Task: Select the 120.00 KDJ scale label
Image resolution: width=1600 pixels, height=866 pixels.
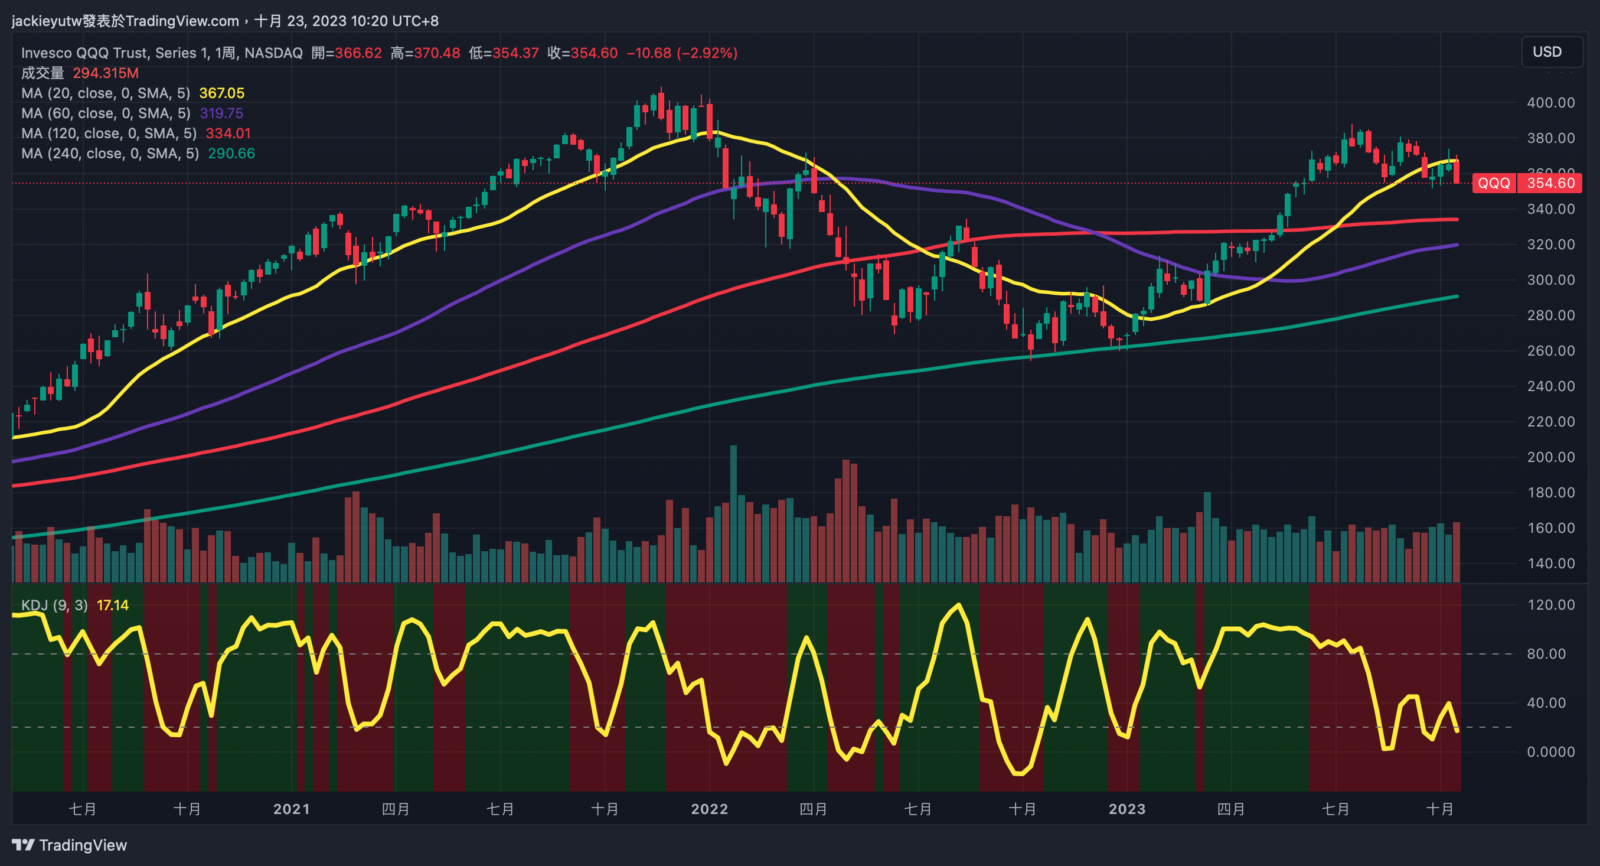Action: point(1550,605)
